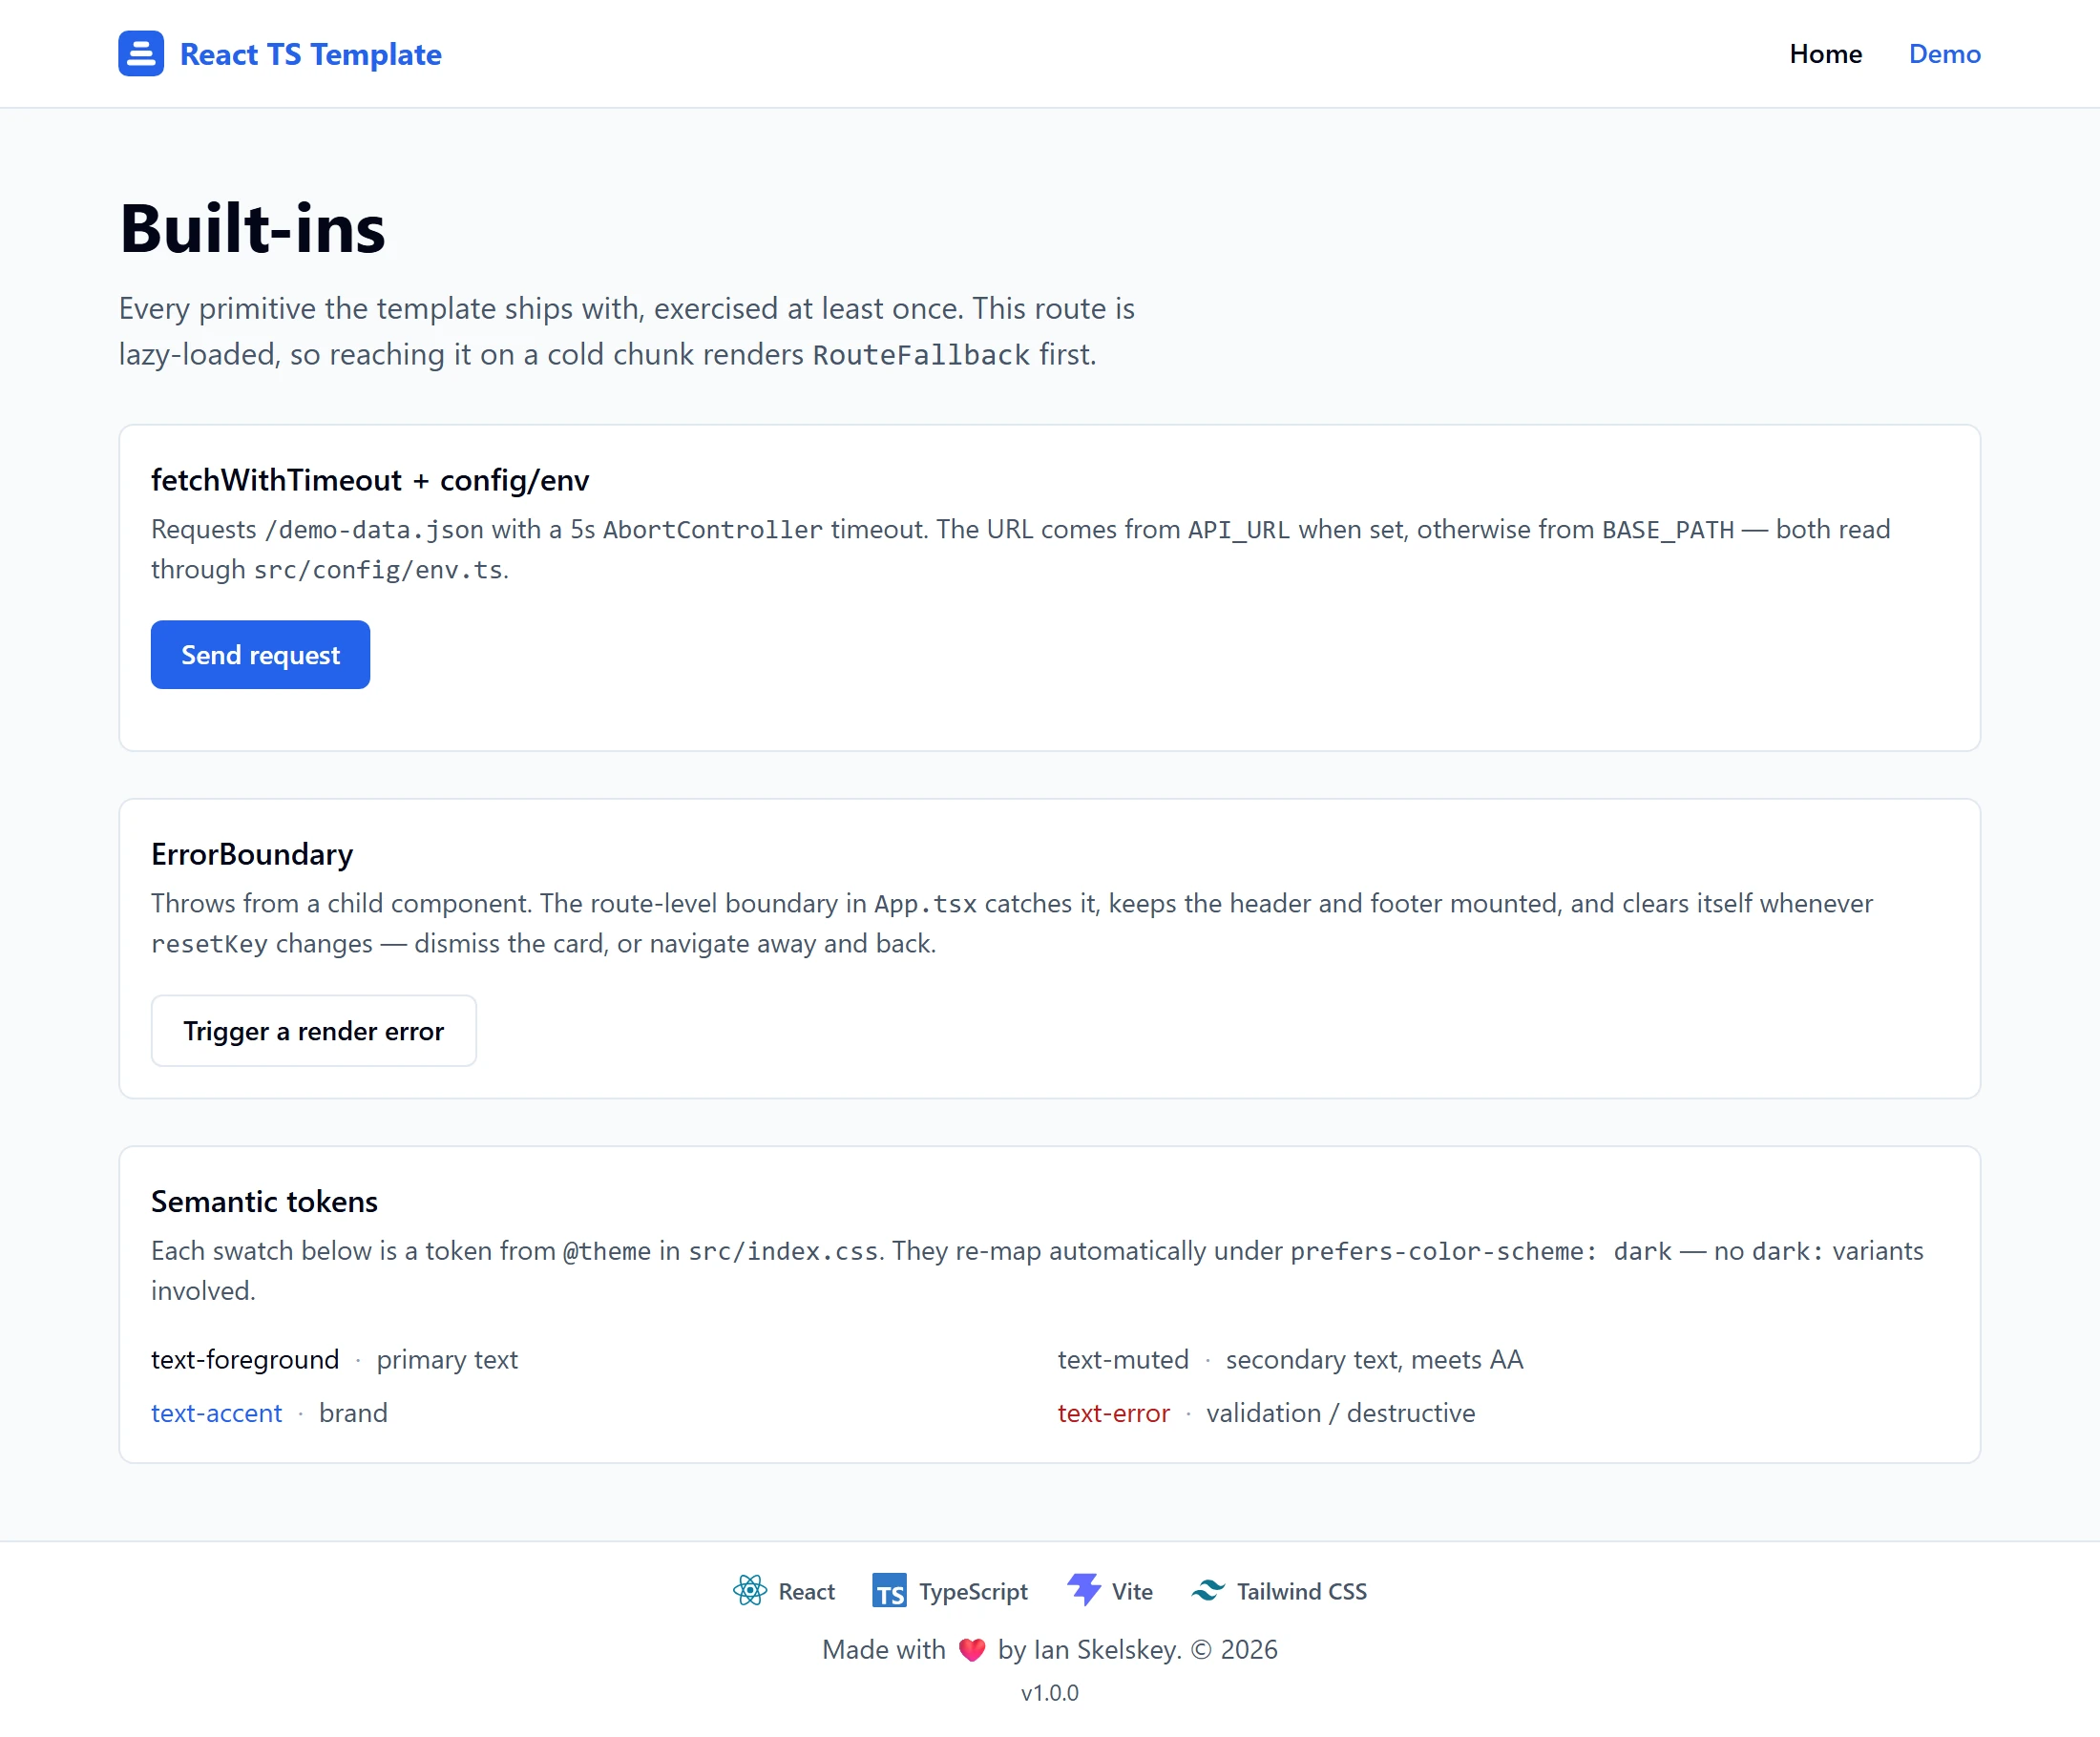Click the blue app logo icon in header
The width and height of the screenshot is (2100, 1737).
[x=141, y=53]
